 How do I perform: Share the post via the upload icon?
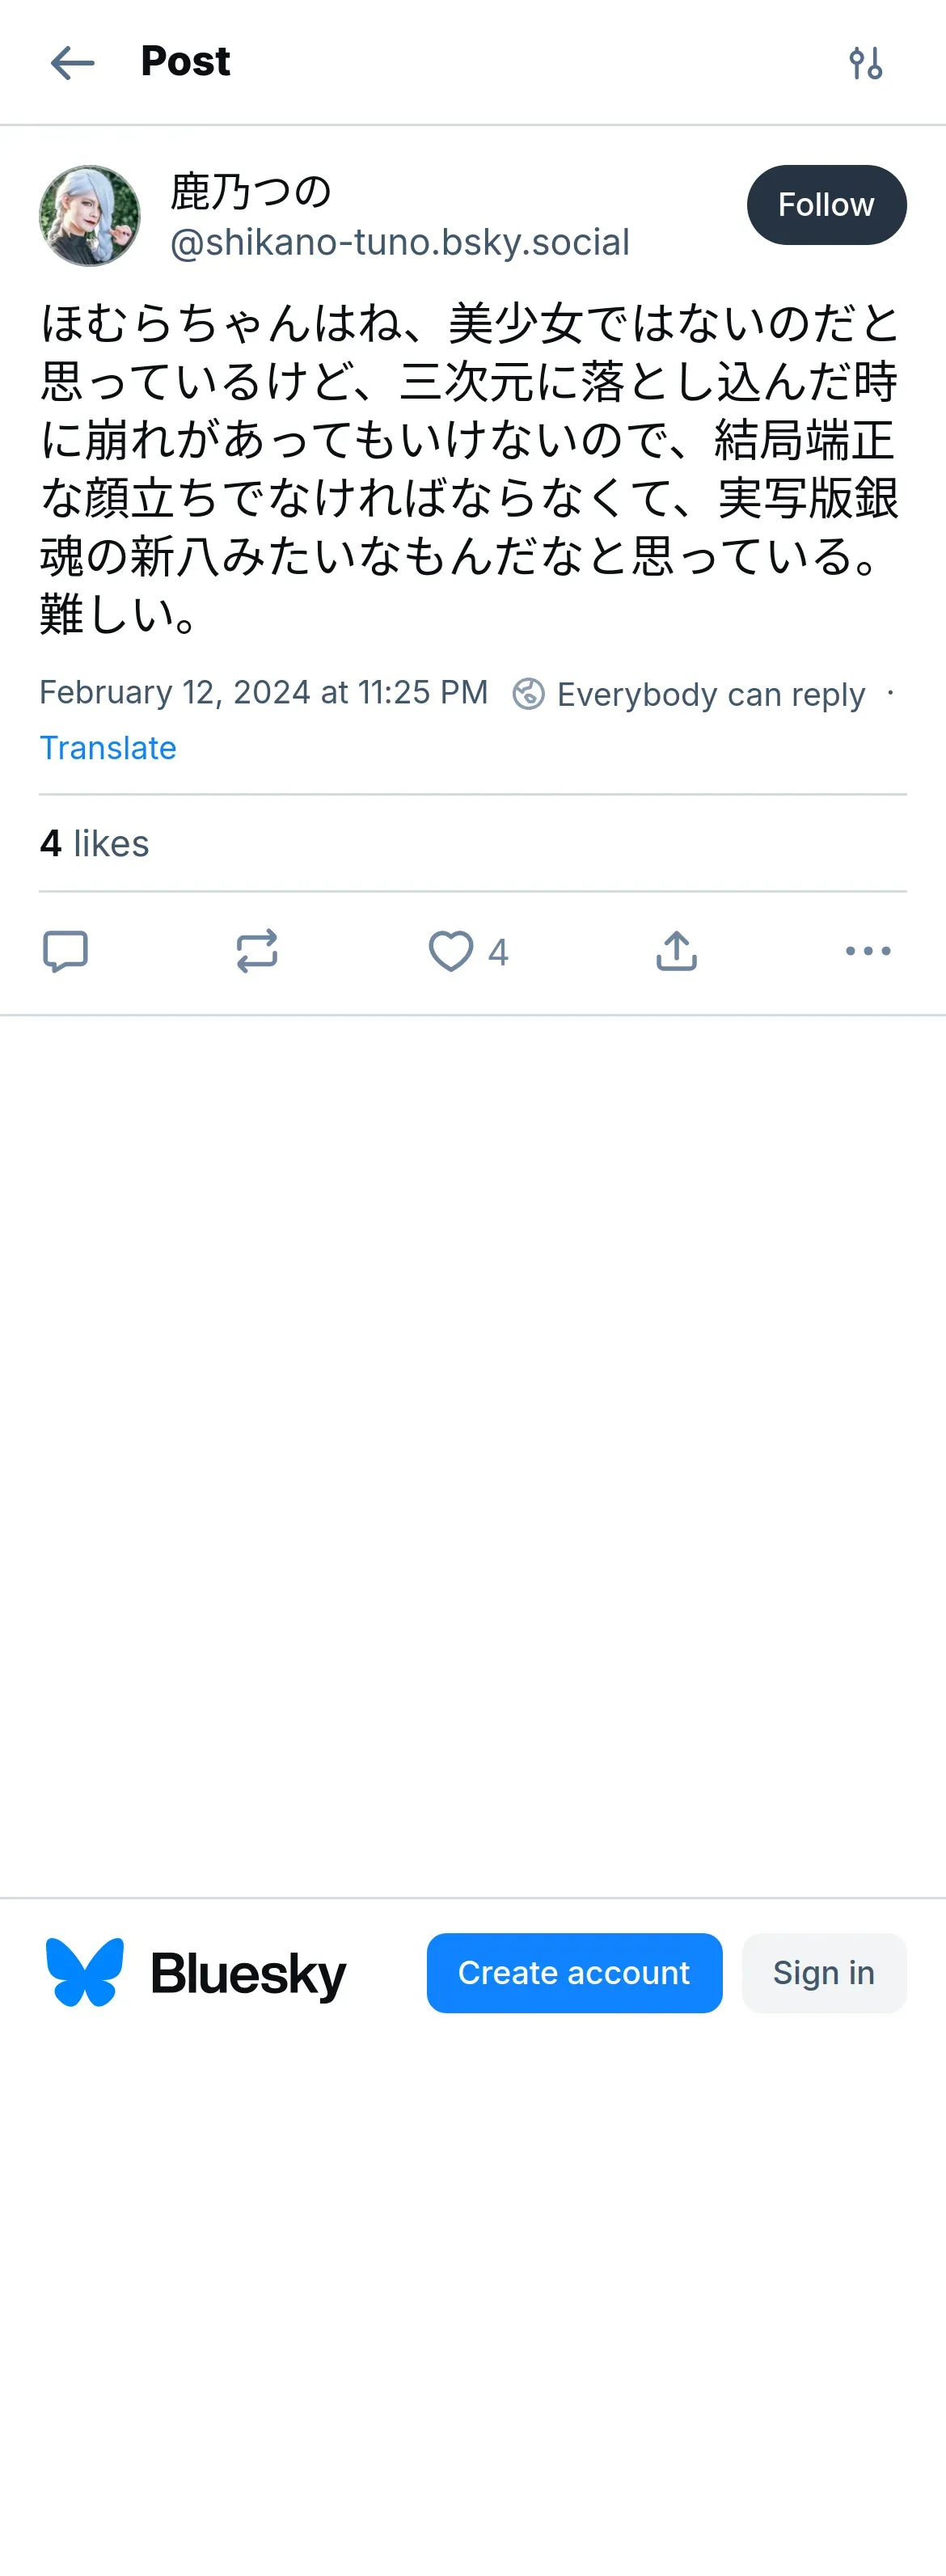coord(676,951)
